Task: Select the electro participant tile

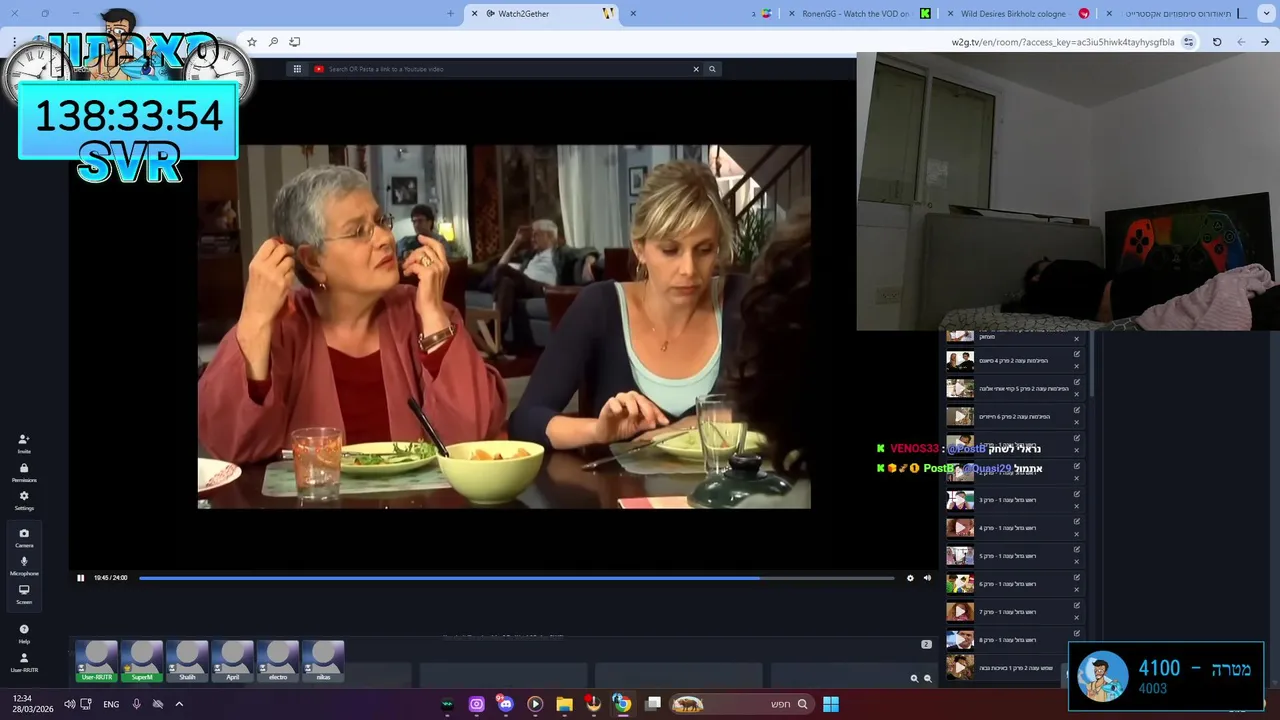Action: 278,662
